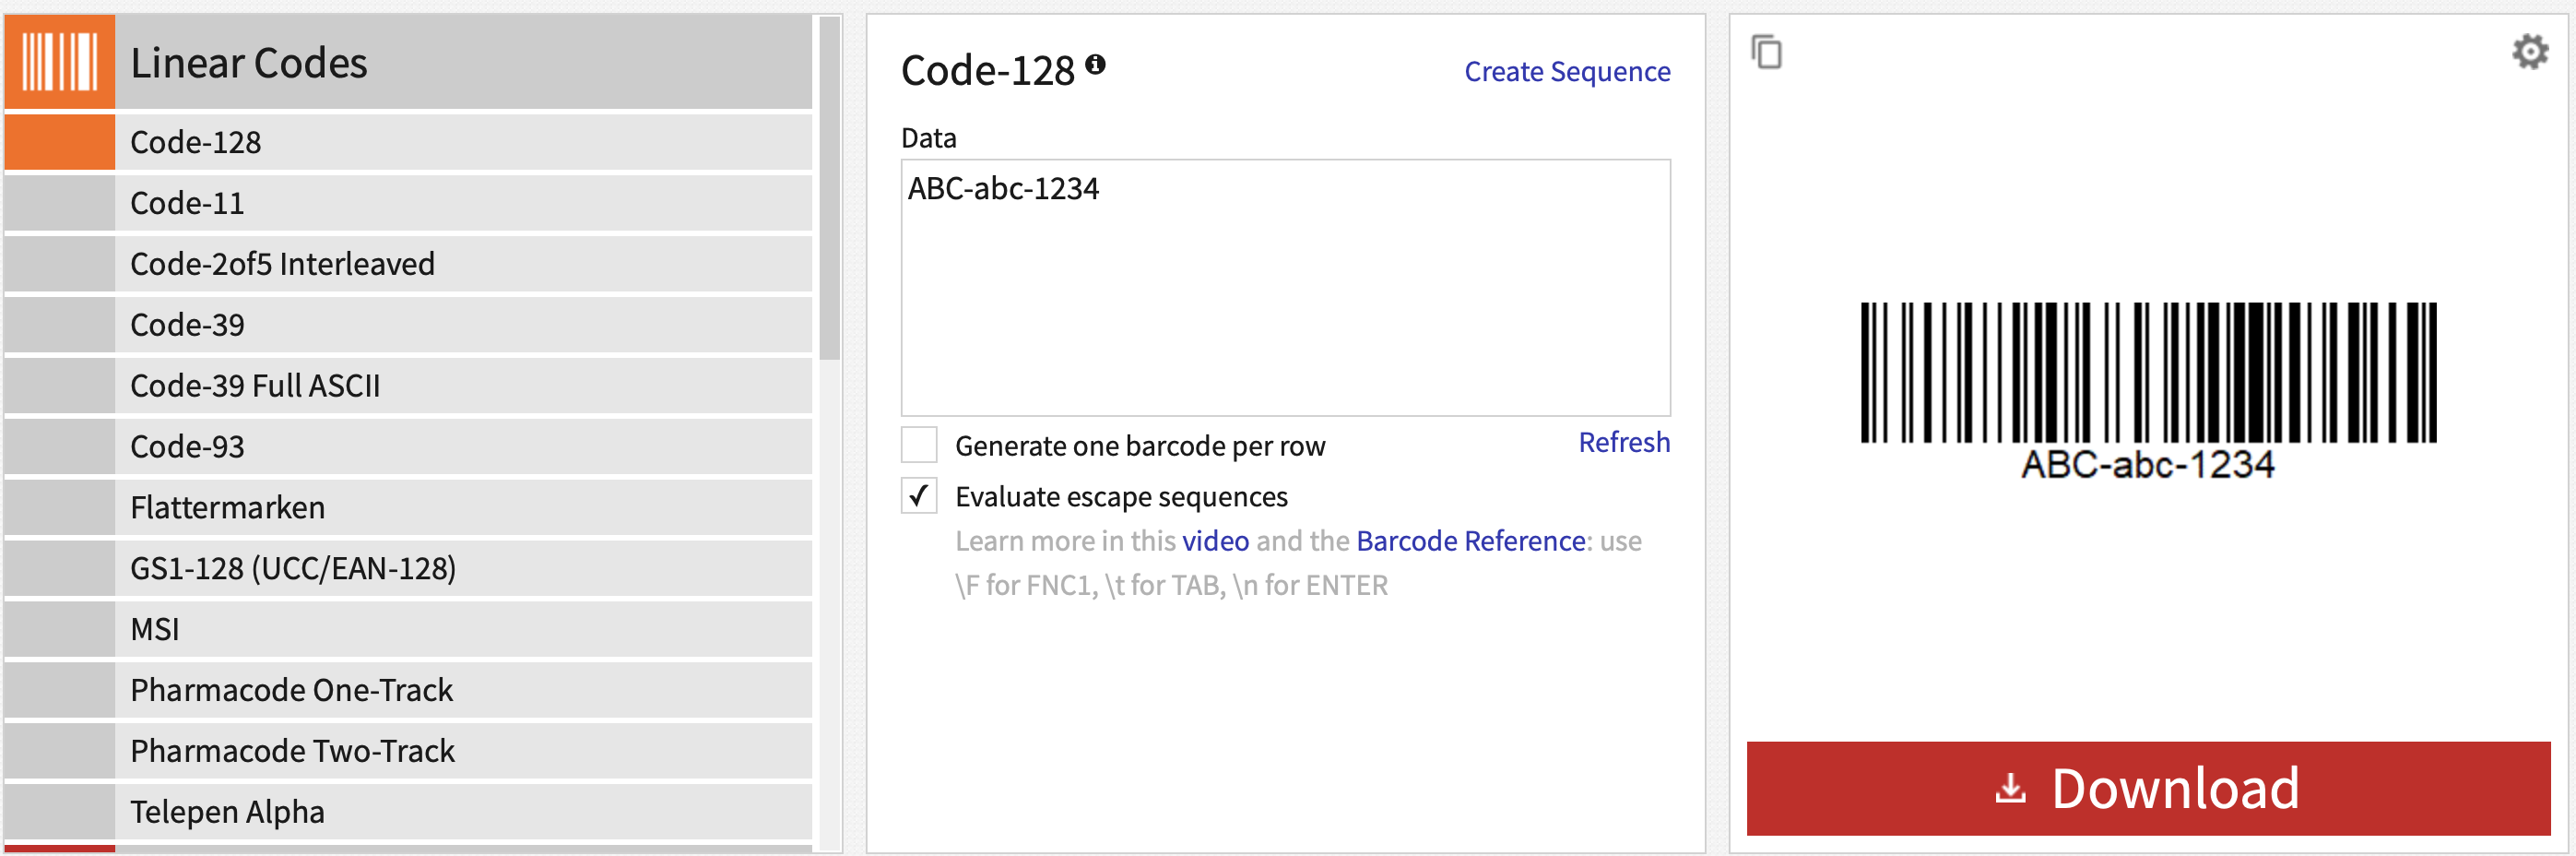Open barcode settings gear icon
The width and height of the screenshot is (2576, 856).
(x=2530, y=51)
